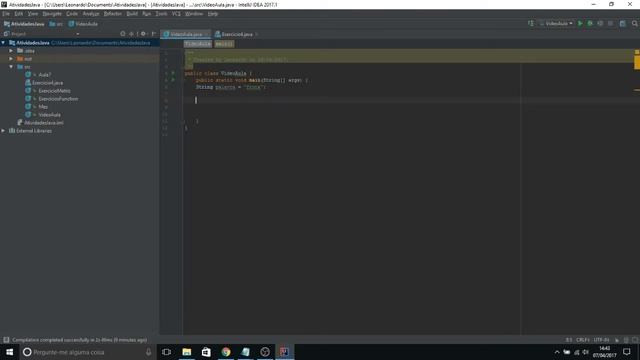Click the cursor position indicator in the status bar
640x360 pixels.
click(x=569, y=340)
